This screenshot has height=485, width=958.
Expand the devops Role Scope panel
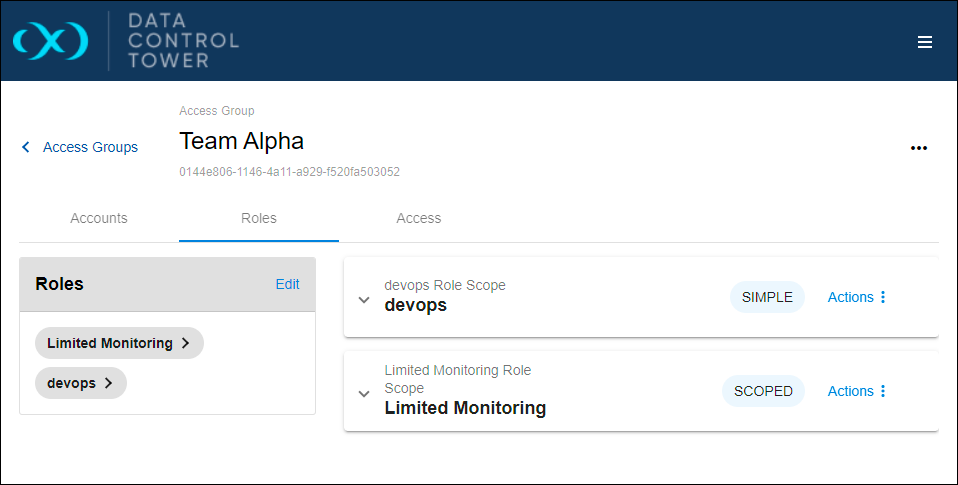click(x=364, y=300)
